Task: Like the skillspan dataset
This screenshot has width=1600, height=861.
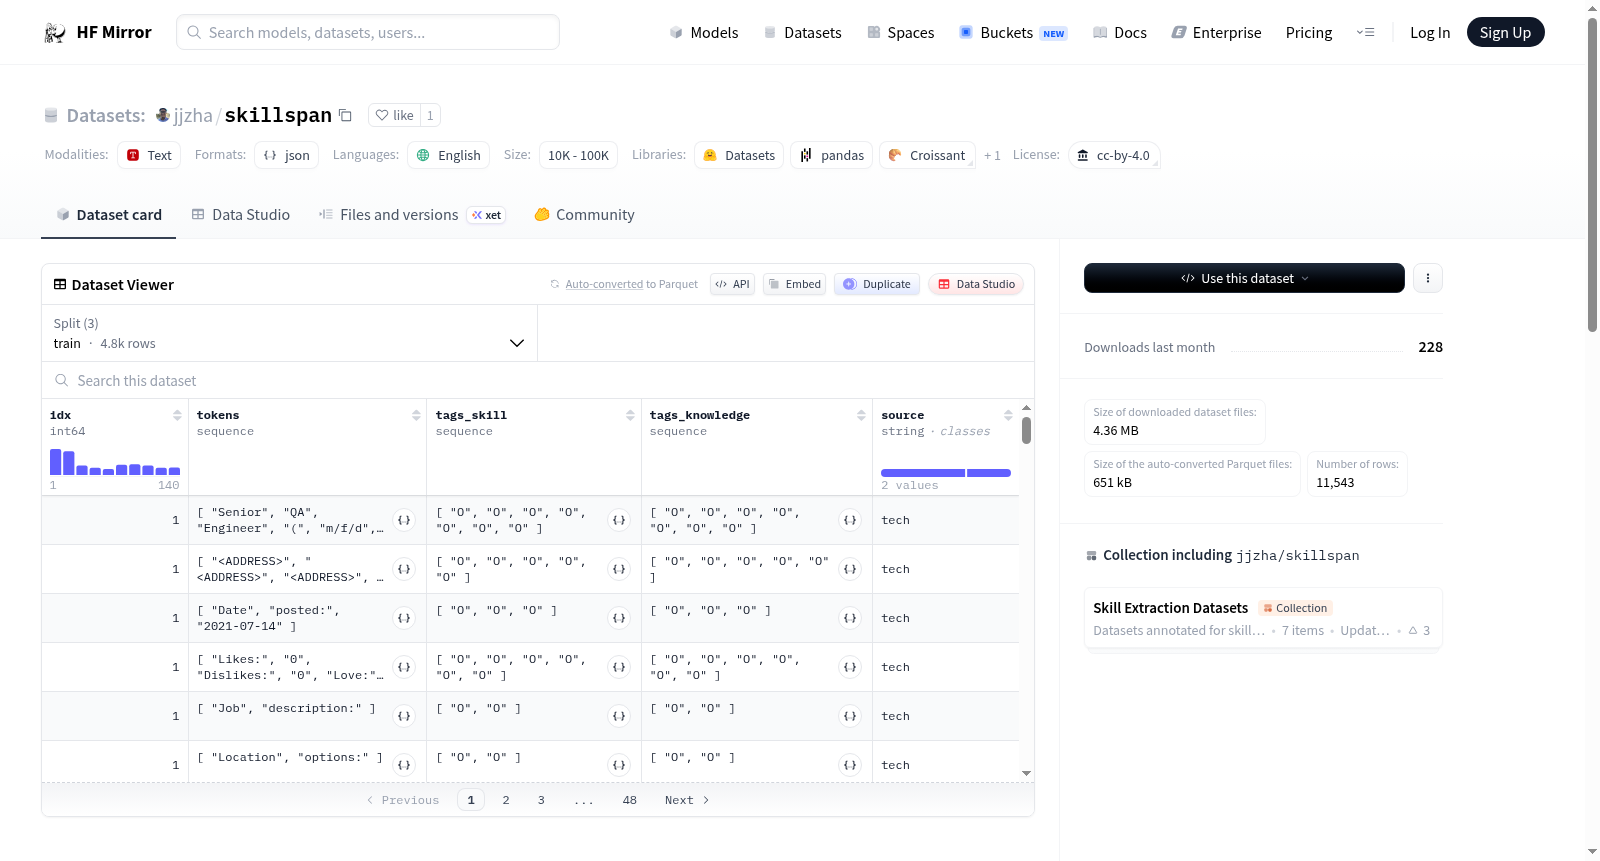Action: [394, 115]
